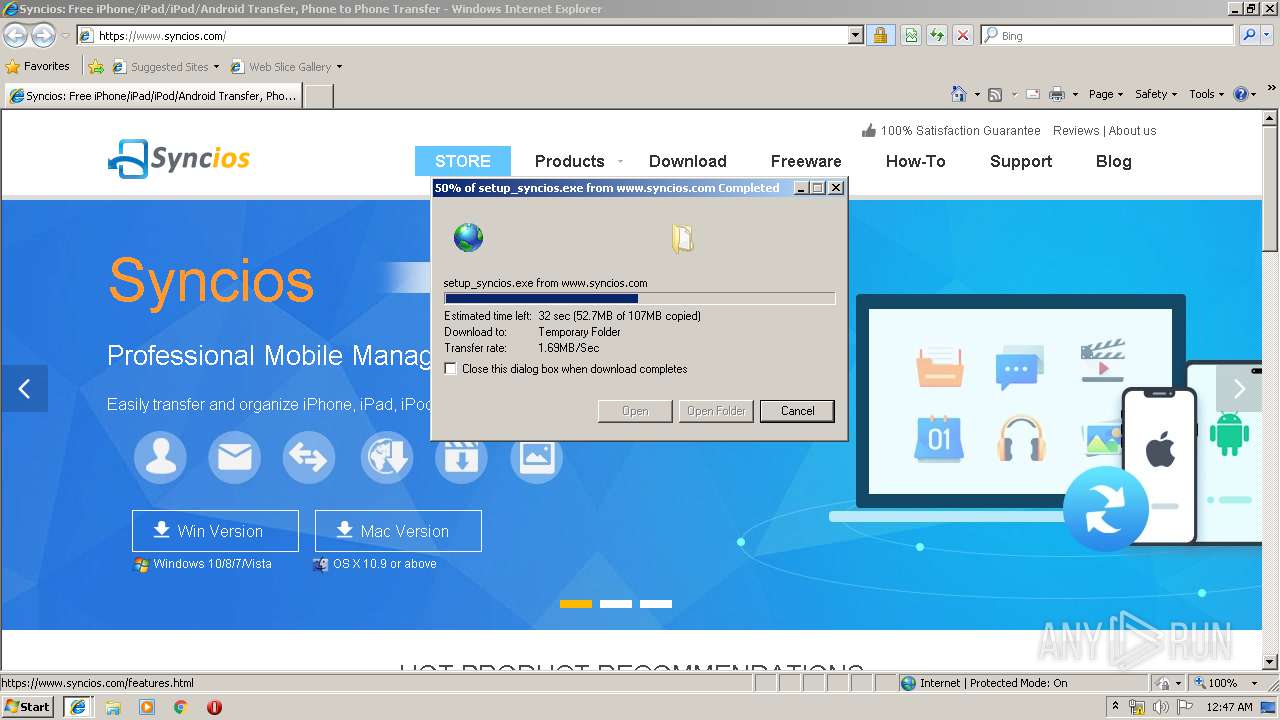Viewport: 1280px width, 720px height.
Task: Click the Favorites star button
Action: 38,67
